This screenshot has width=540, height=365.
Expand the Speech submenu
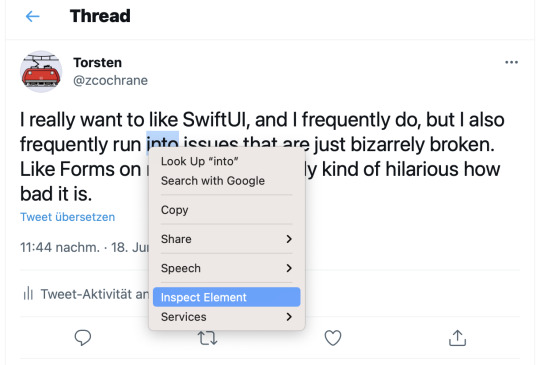coord(227,268)
